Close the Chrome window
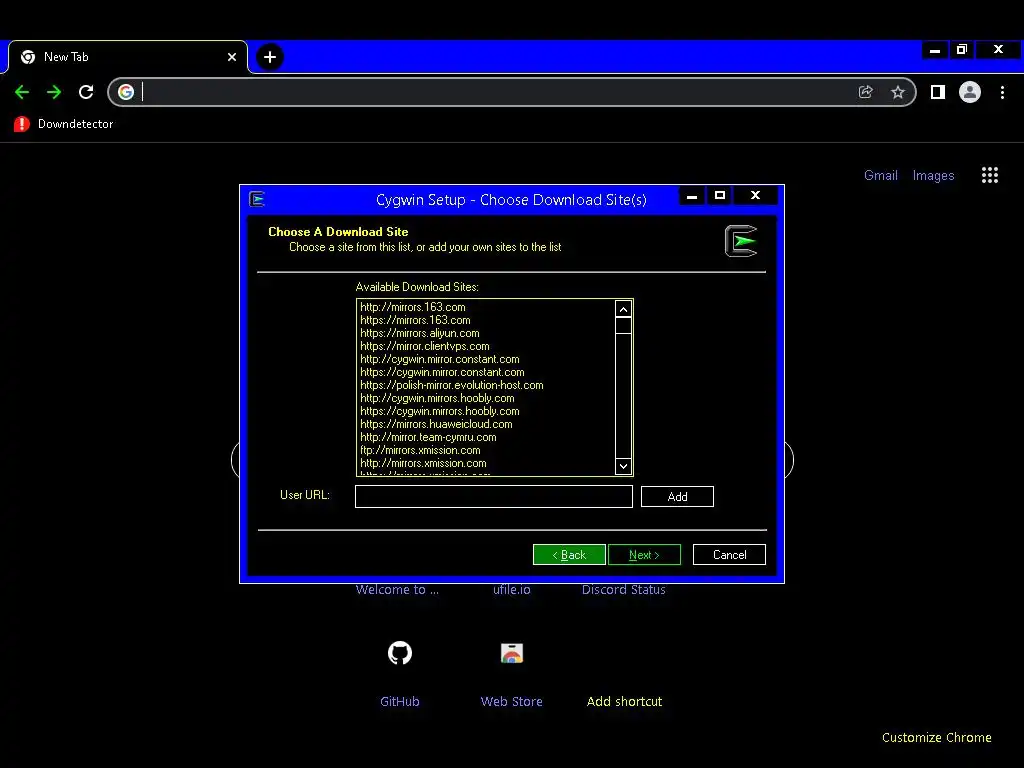This screenshot has width=1024, height=768. [x=998, y=50]
